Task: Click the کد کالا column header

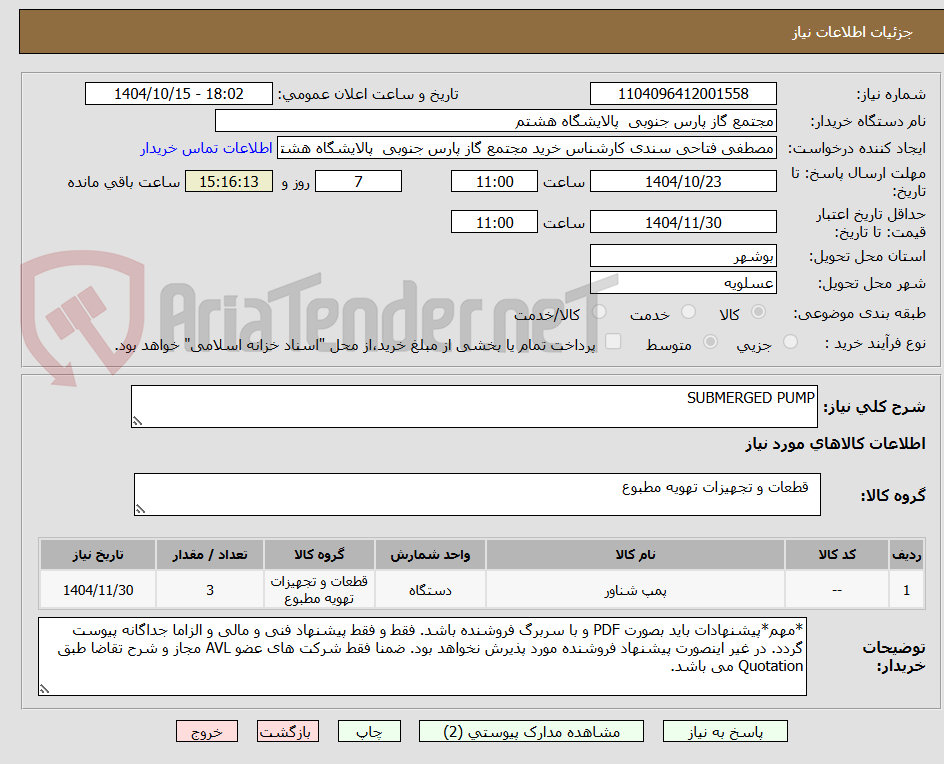Action: point(837,554)
